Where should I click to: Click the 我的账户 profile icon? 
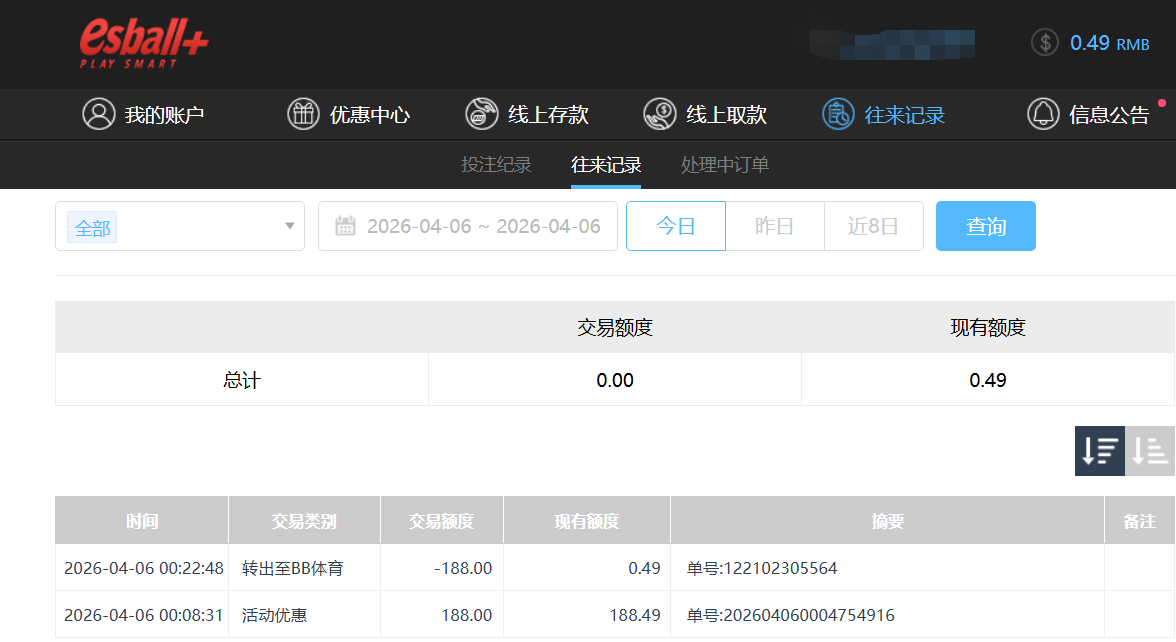[x=97, y=114]
